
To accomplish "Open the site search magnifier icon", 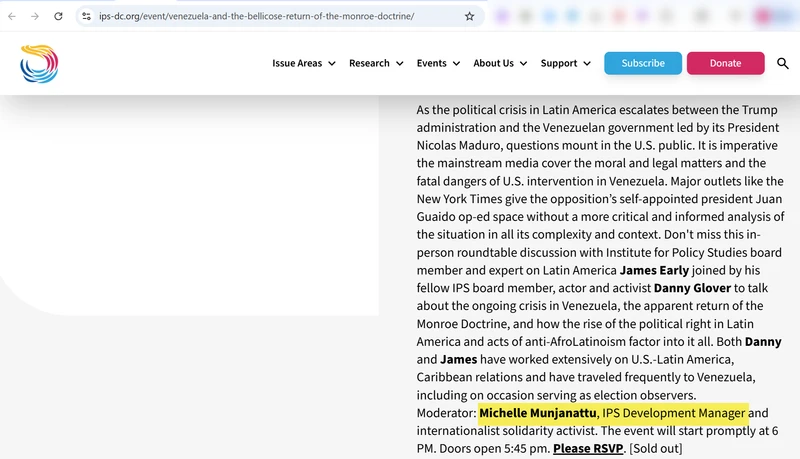I will (x=783, y=63).
